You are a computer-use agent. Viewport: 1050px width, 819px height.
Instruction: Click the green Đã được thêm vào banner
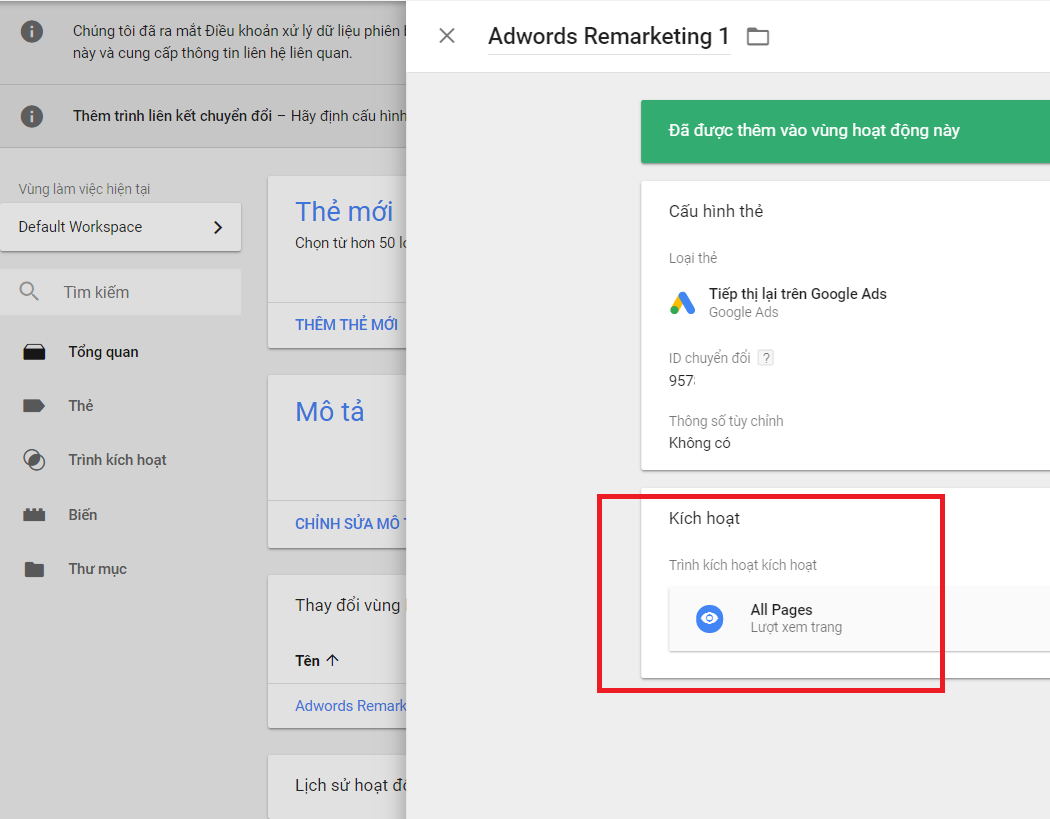[x=845, y=131]
